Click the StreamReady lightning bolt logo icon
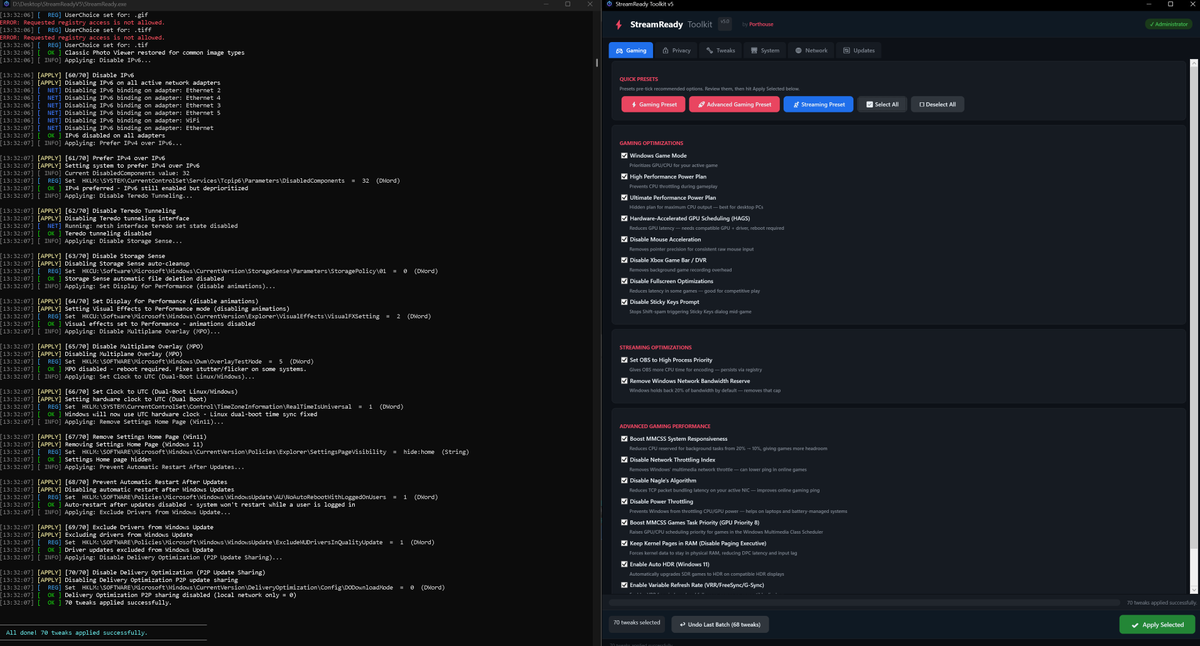This screenshot has width=1200, height=646. pyautogui.click(x=620, y=23)
